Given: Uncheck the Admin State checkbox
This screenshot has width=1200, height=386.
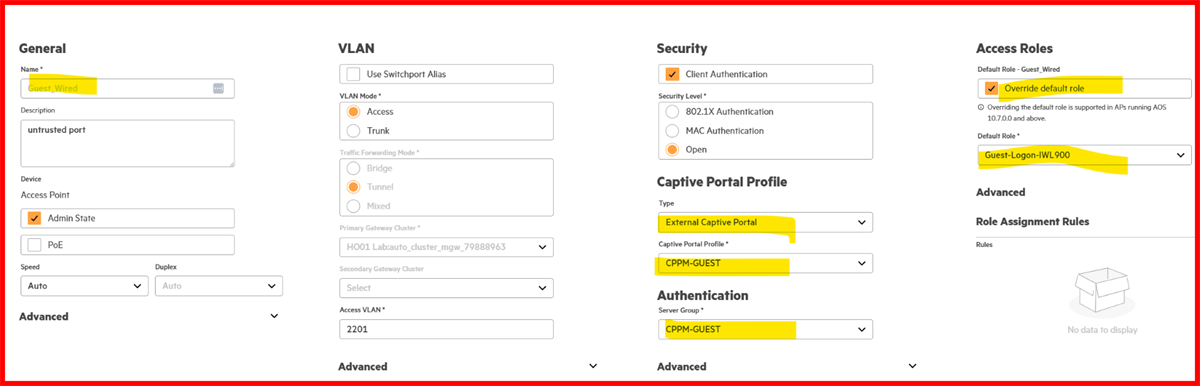Looking at the screenshot, I should click(x=35, y=218).
